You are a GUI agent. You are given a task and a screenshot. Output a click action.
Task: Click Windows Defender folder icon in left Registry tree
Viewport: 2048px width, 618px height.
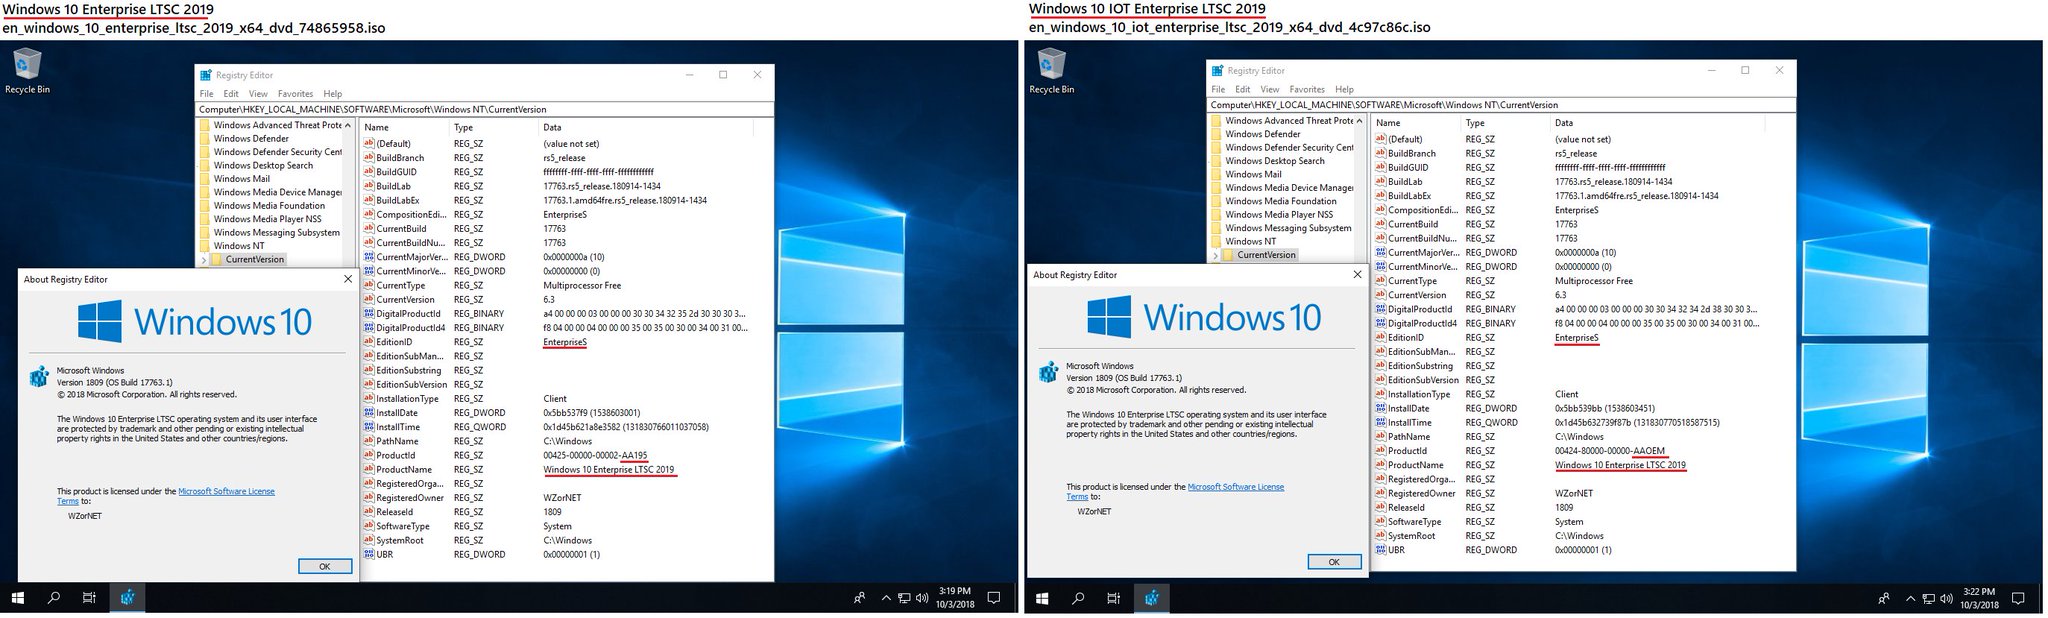tap(204, 139)
